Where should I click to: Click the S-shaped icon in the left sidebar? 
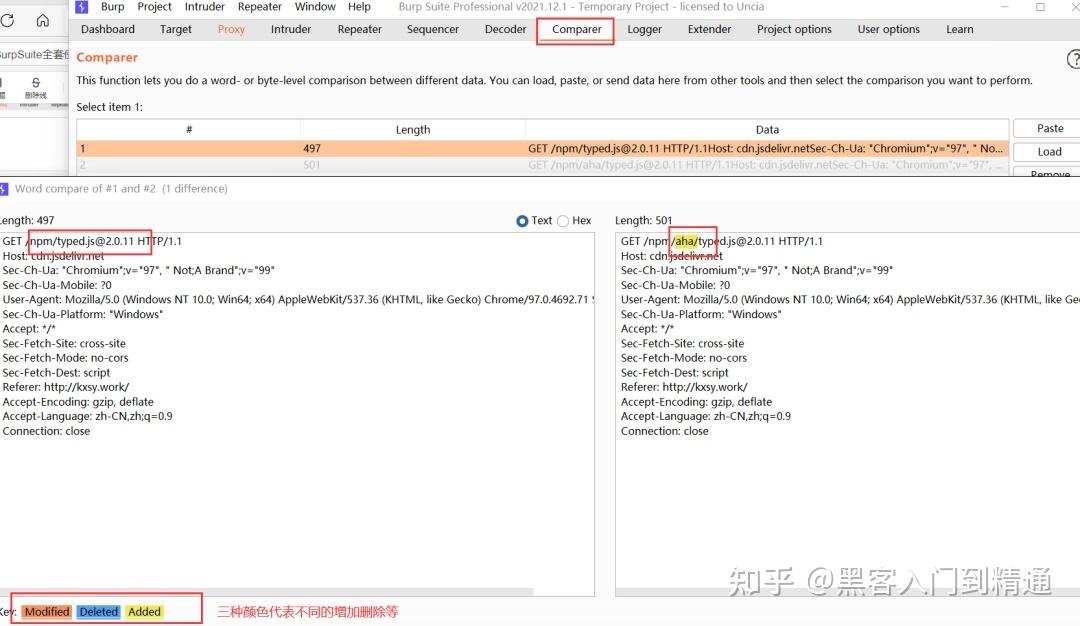point(36,80)
